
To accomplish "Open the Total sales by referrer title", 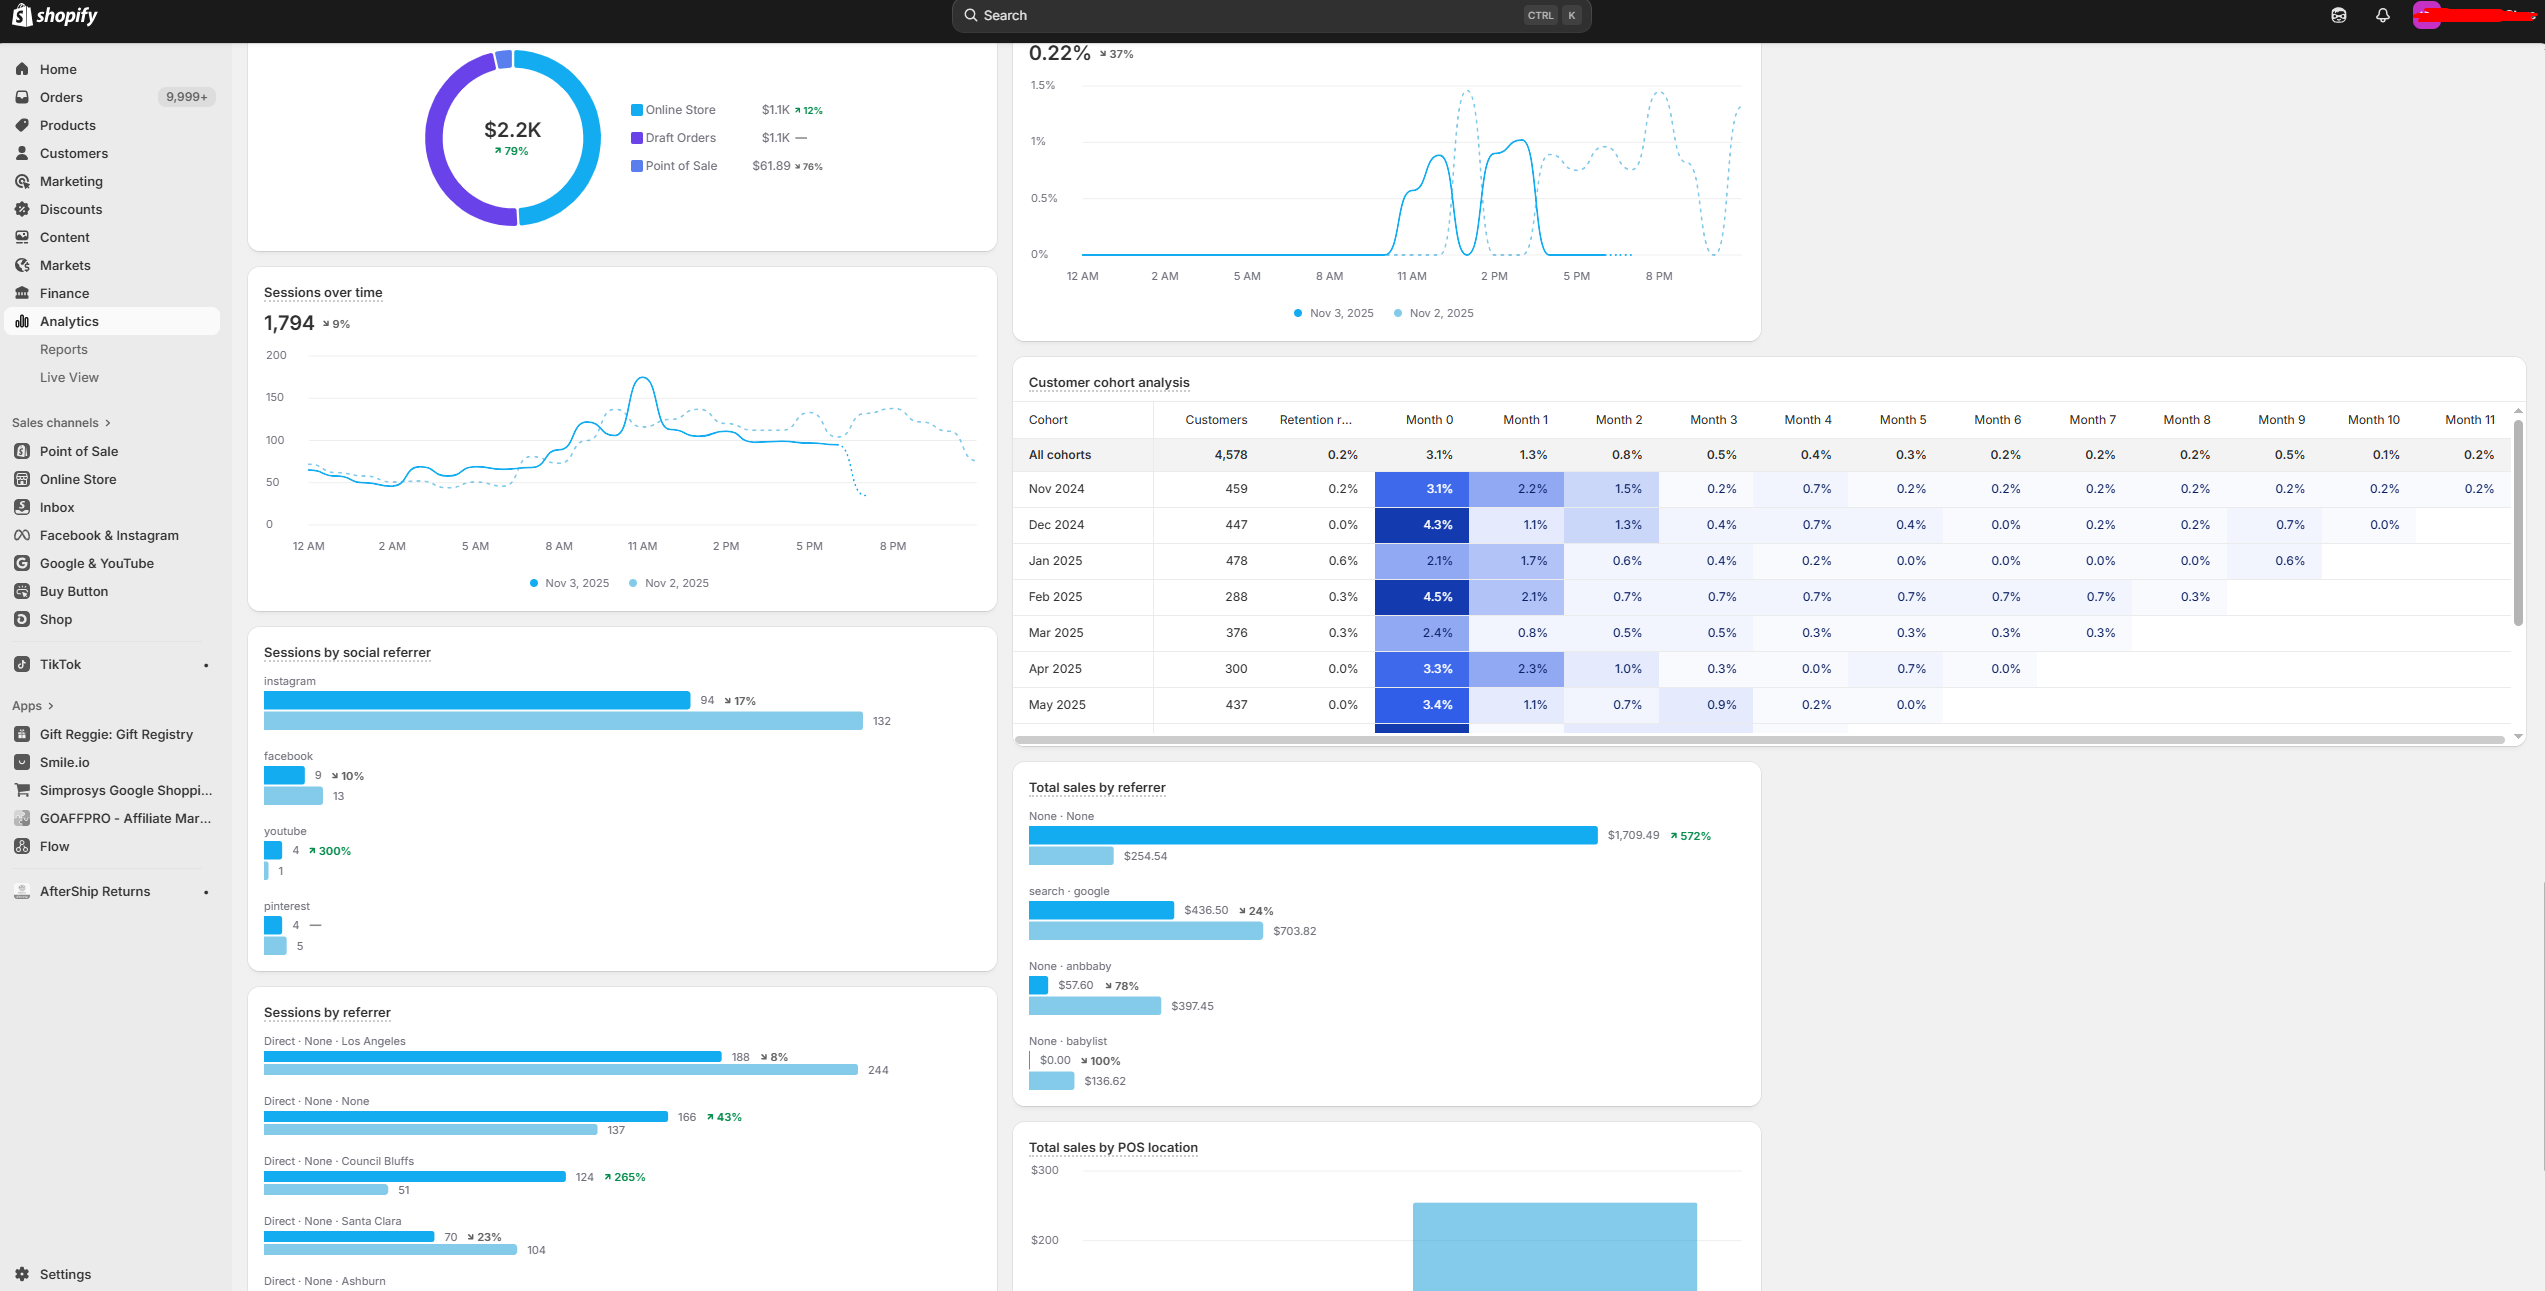I will pos(1097,787).
